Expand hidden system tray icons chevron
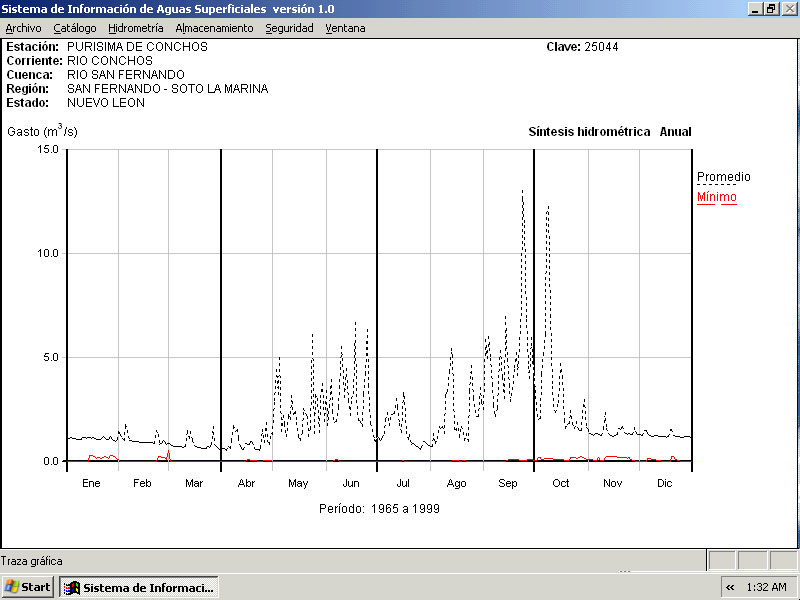This screenshot has width=800, height=600. [730, 587]
